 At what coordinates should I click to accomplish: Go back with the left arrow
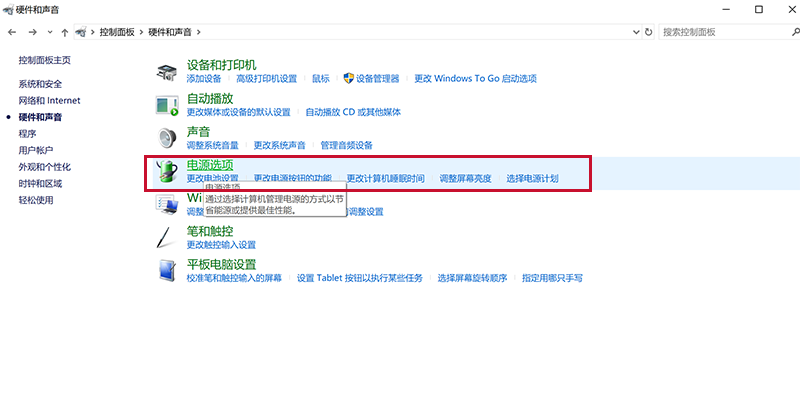click(12, 32)
